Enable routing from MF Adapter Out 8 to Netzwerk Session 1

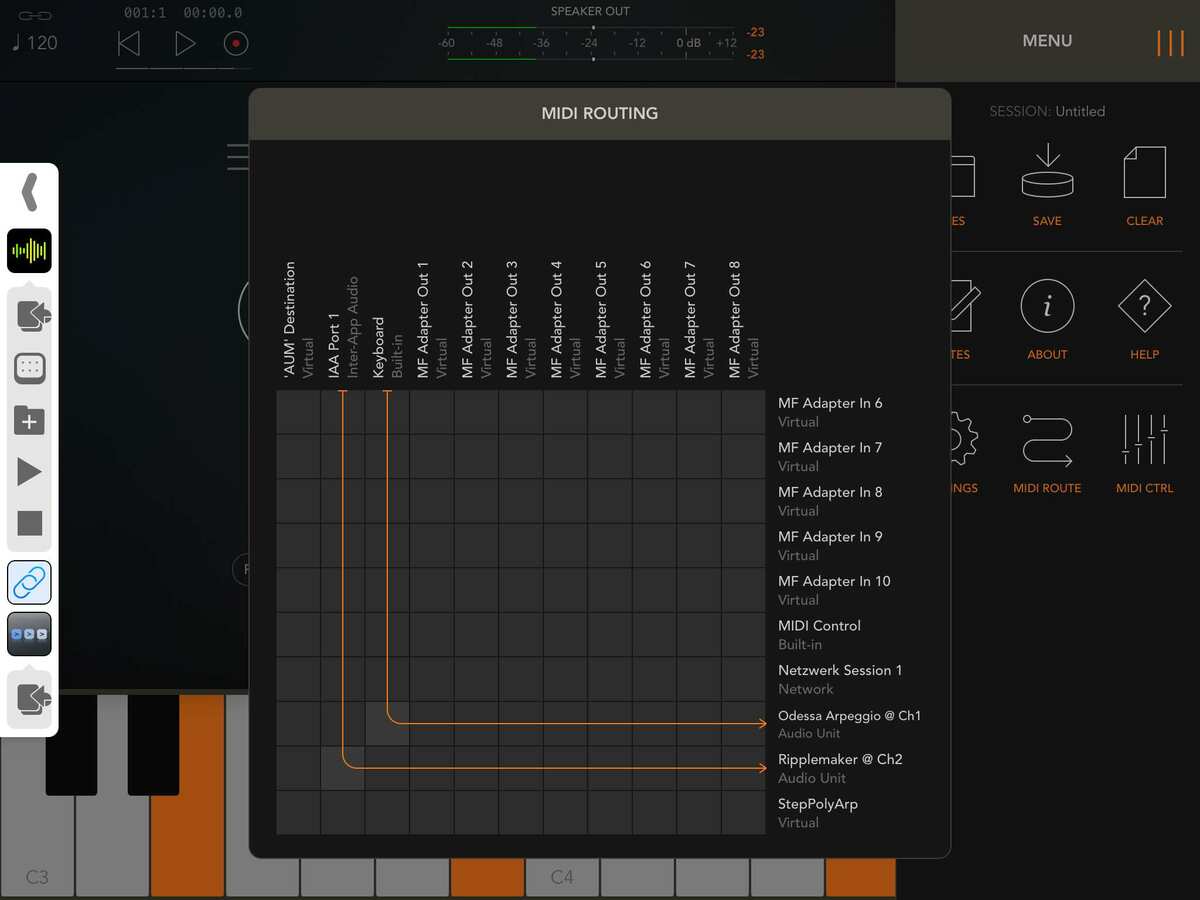click(x=743, y=679)
